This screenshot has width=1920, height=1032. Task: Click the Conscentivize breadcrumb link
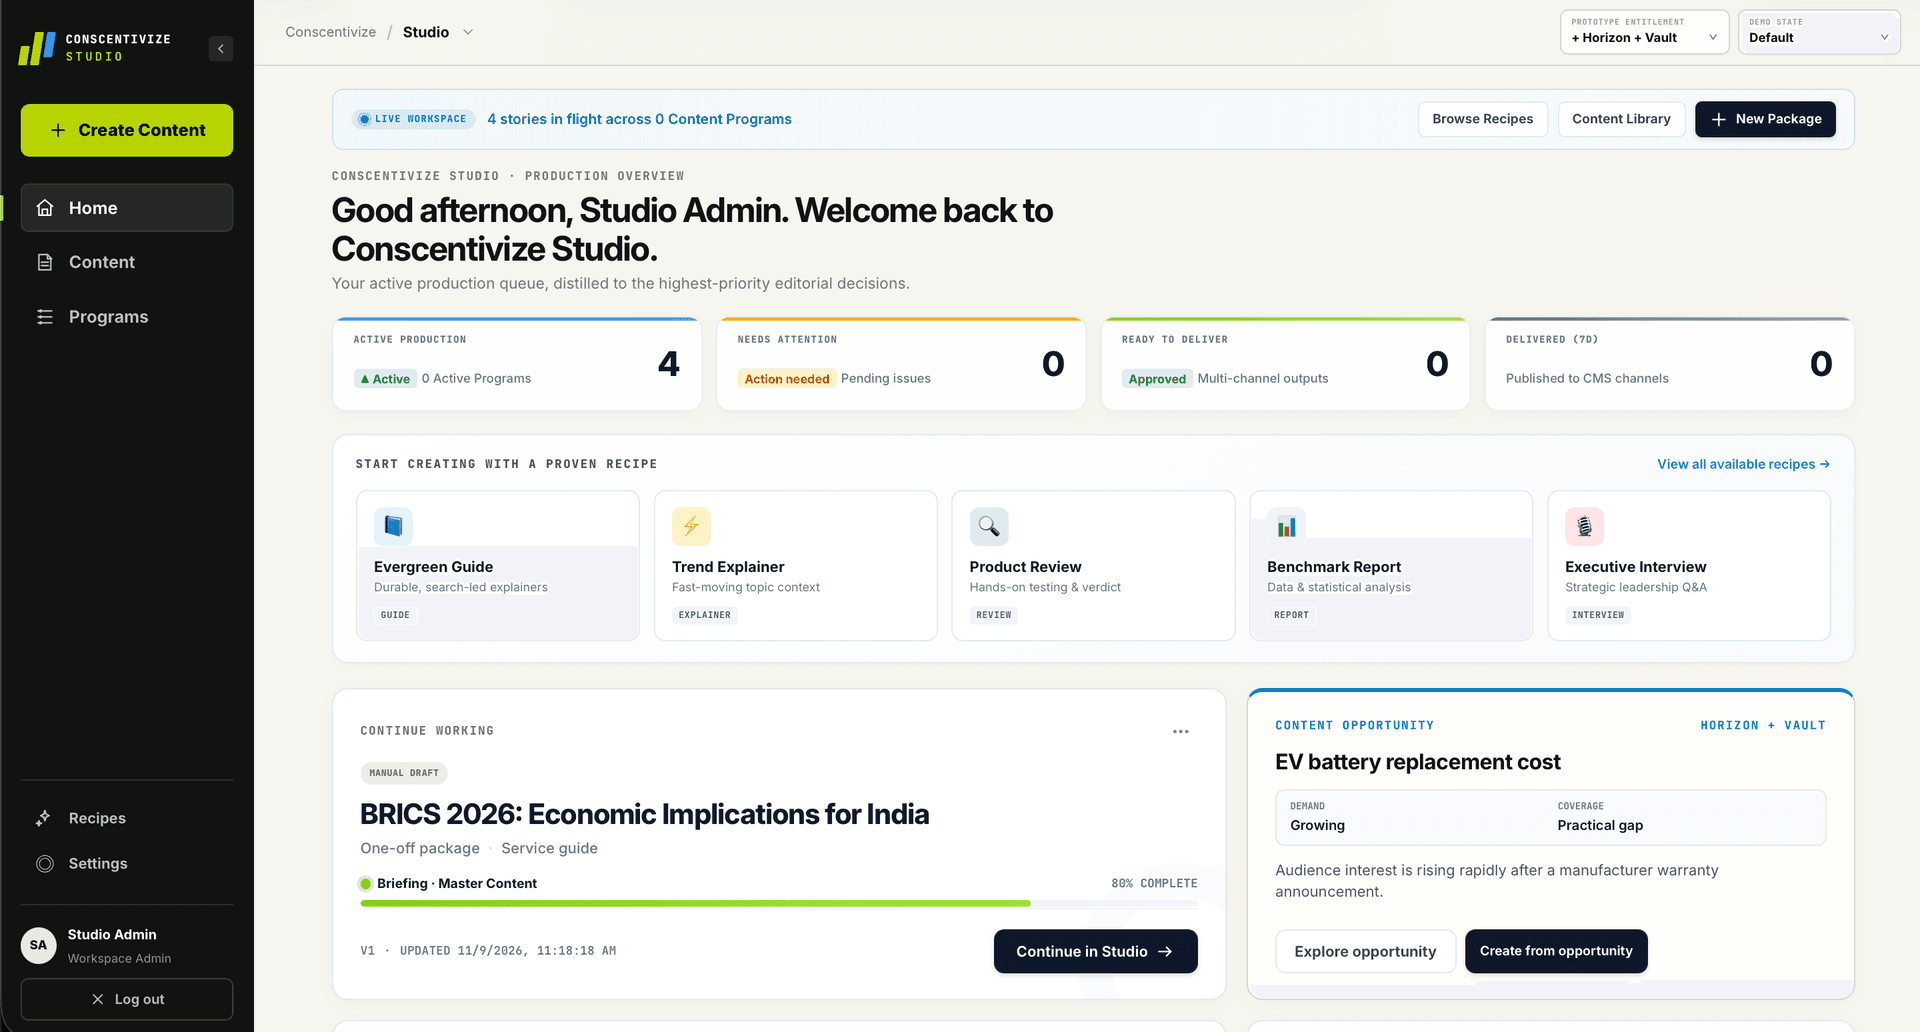click(331, 32)
